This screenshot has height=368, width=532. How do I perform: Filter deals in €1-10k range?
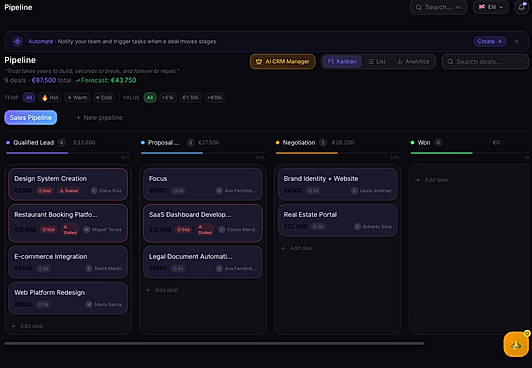coord(190,98)
